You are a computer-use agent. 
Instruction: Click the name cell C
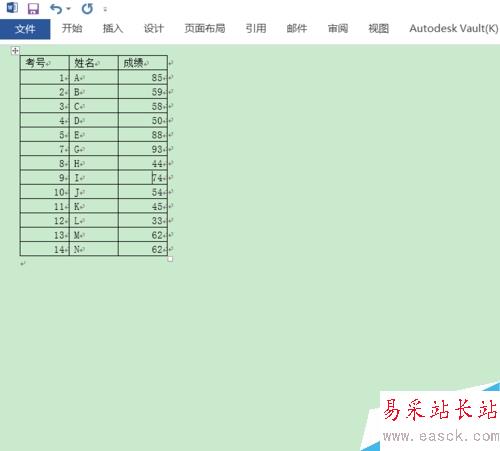(94, 106)
